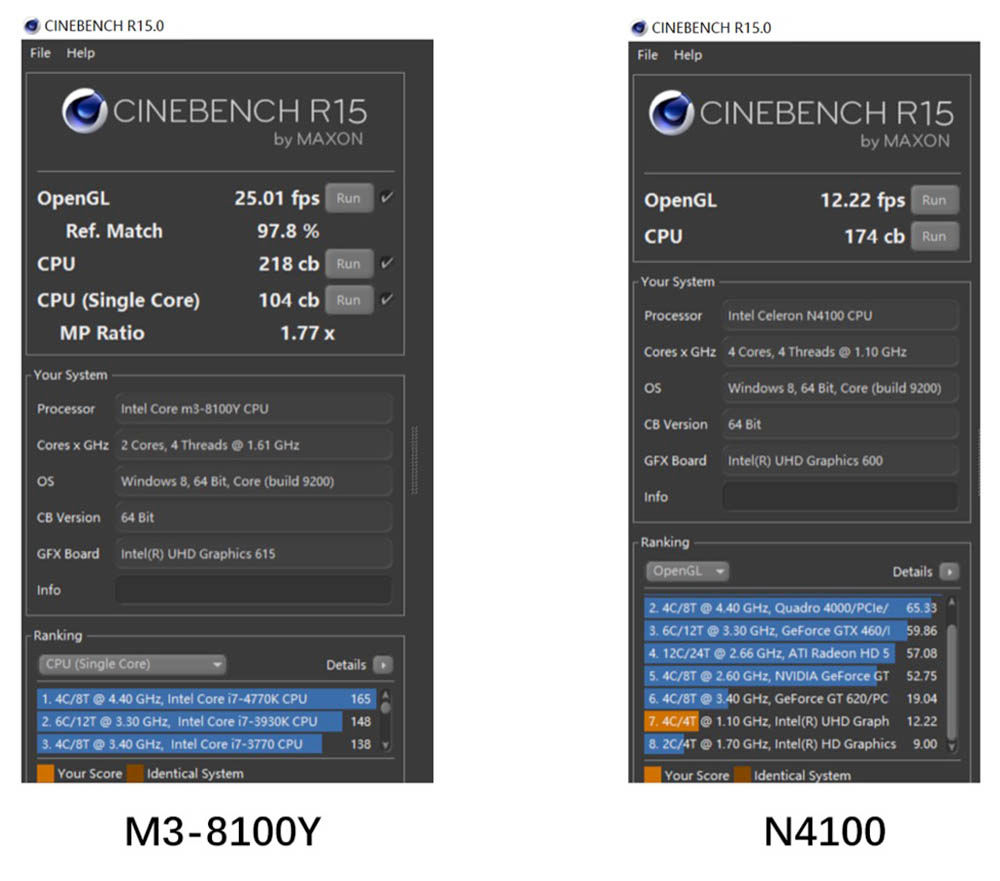Image resolution: width=1000 pixels, height=881 pixels.
Task: Click the Cinebench app icon in the N4100 title bar
Action: tap(639, 28)
